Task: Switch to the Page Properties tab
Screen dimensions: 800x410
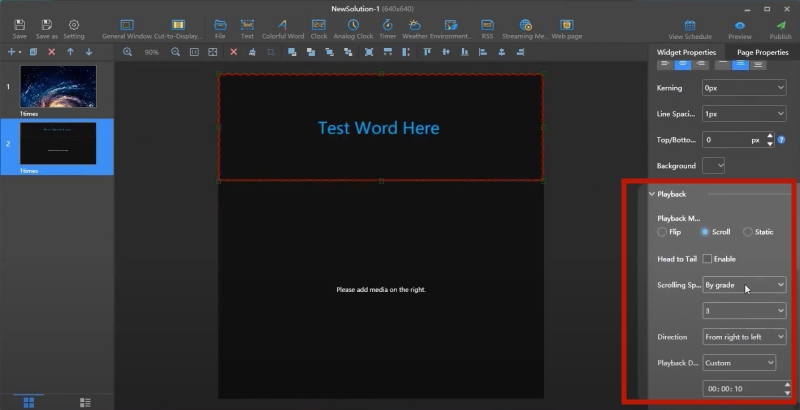Action: tap(762, 52)
